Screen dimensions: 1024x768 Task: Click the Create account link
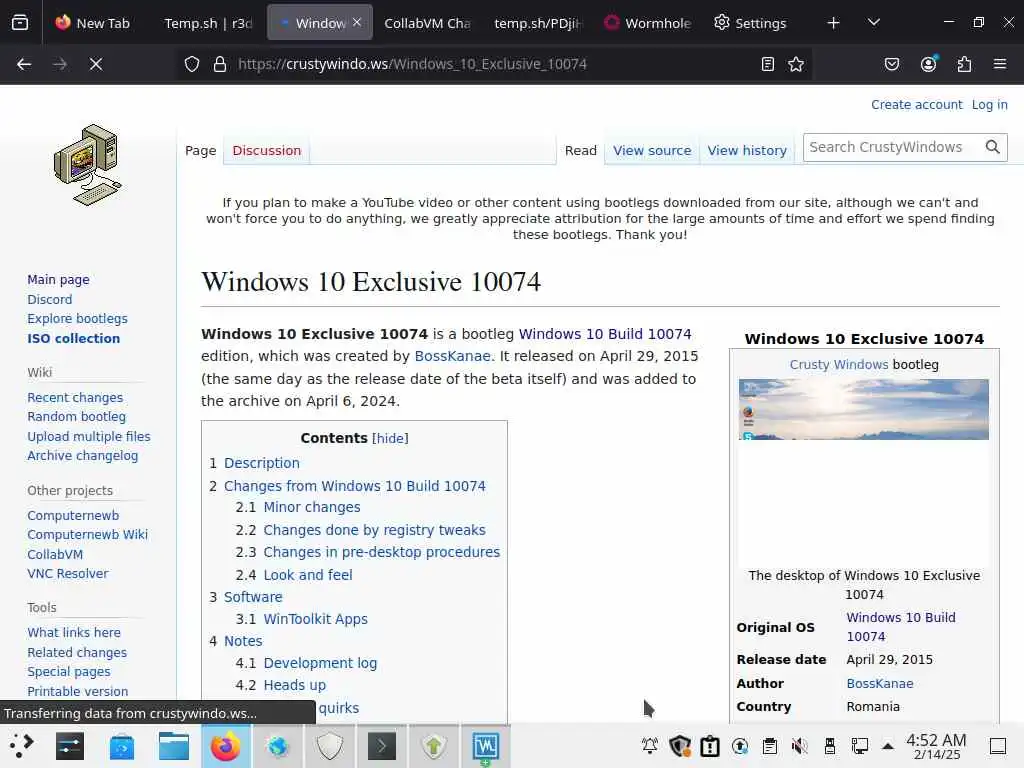tap(916, 104)
